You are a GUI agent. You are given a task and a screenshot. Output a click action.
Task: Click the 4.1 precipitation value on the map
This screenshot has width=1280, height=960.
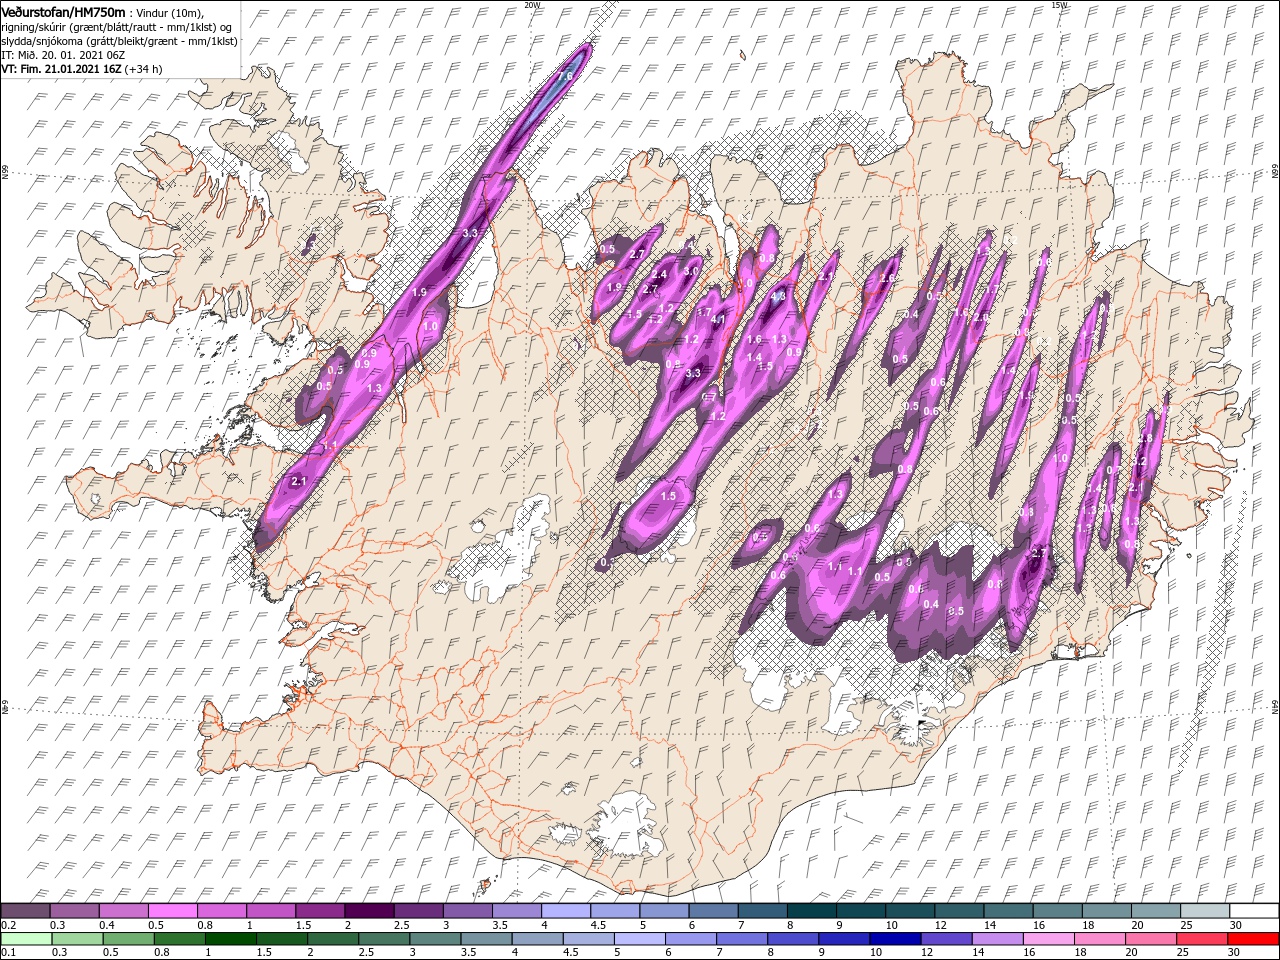tap(718, 320)
